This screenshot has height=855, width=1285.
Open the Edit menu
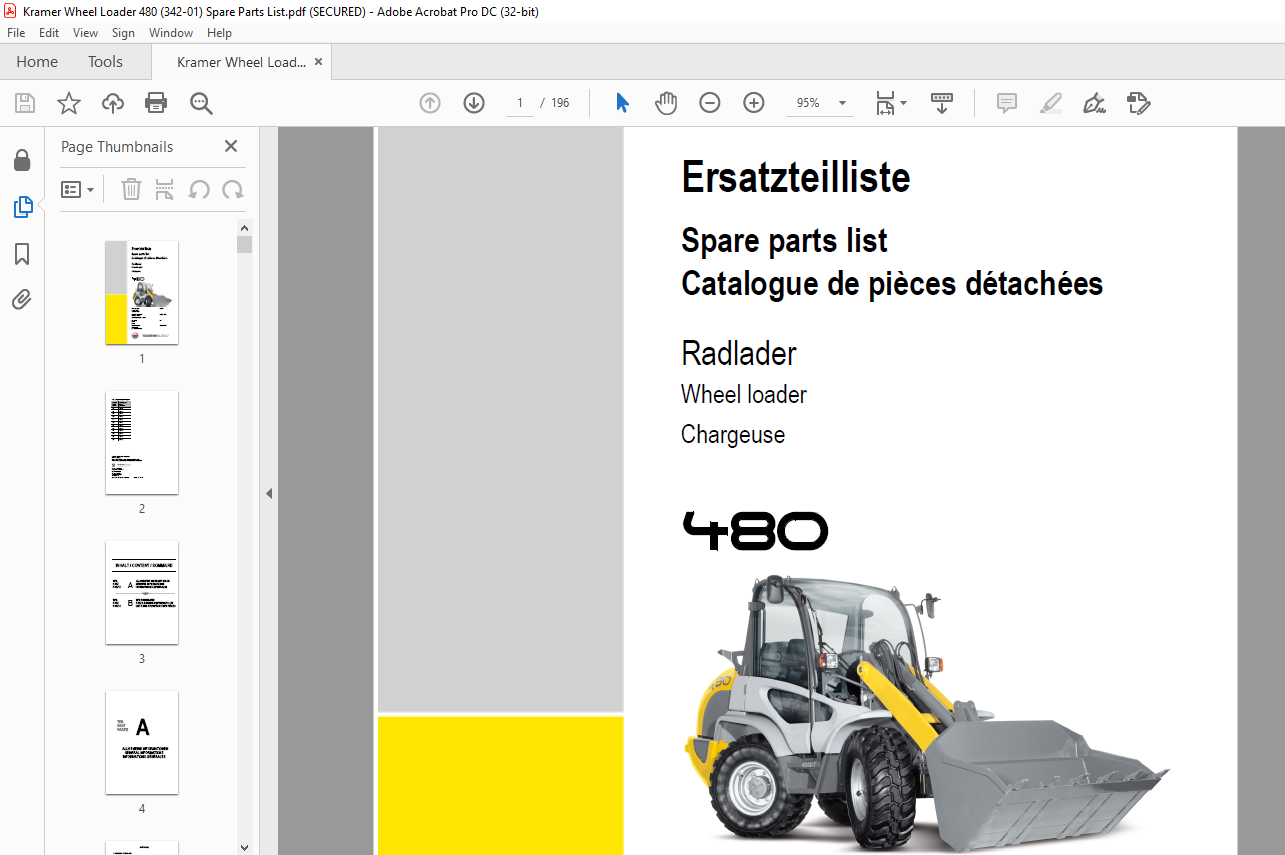tap(49, 33)
